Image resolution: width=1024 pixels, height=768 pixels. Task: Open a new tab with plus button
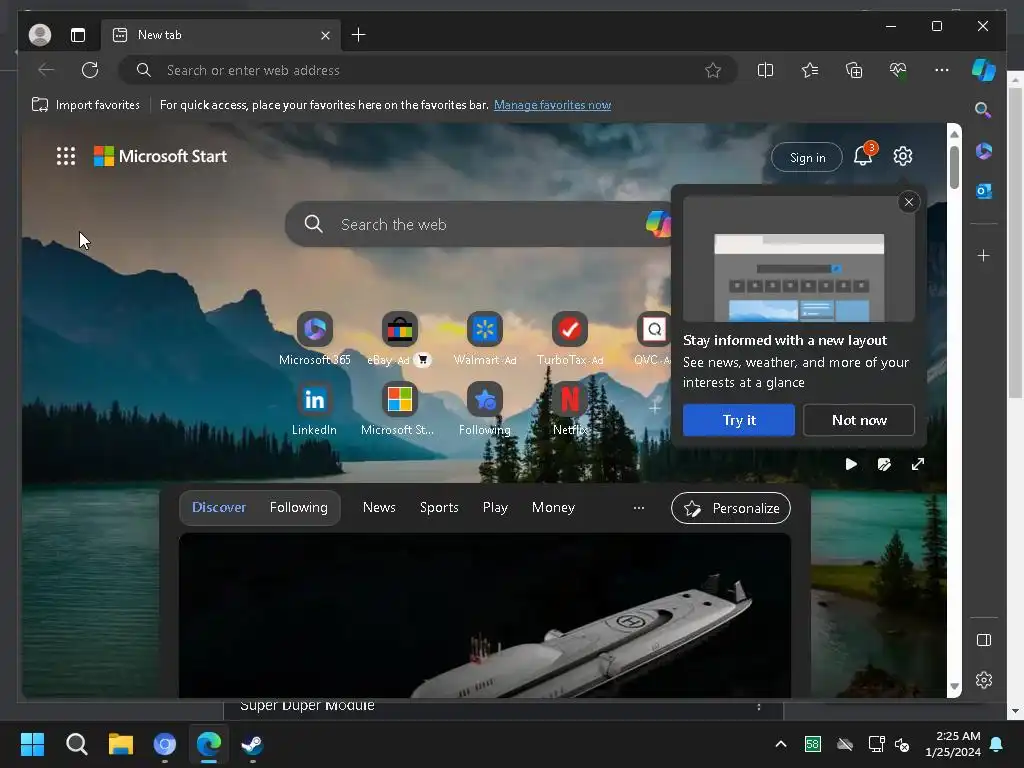pyautogui.click(x=359, y=35)
